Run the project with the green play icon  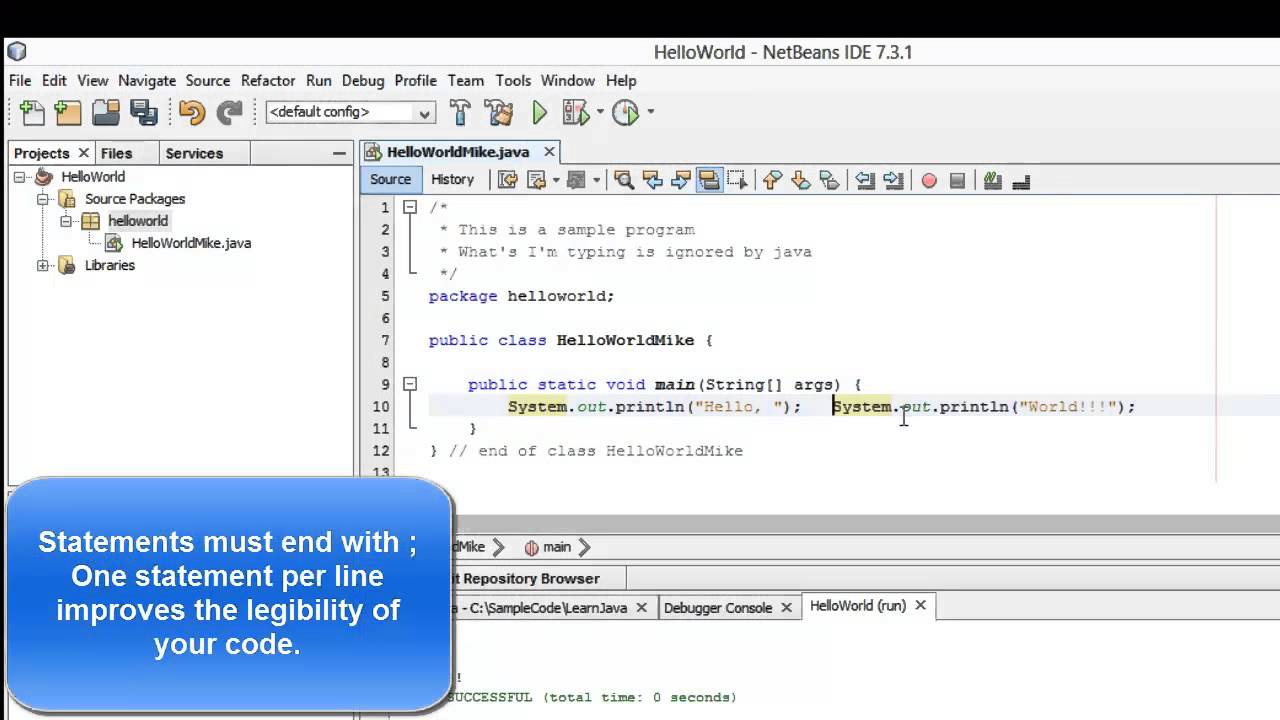point(540,112)
